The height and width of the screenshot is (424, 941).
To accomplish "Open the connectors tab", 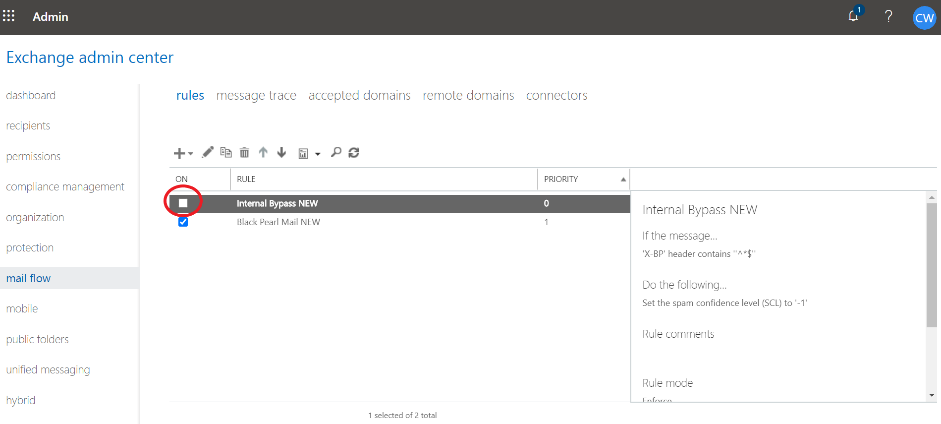I will (557, 95).
